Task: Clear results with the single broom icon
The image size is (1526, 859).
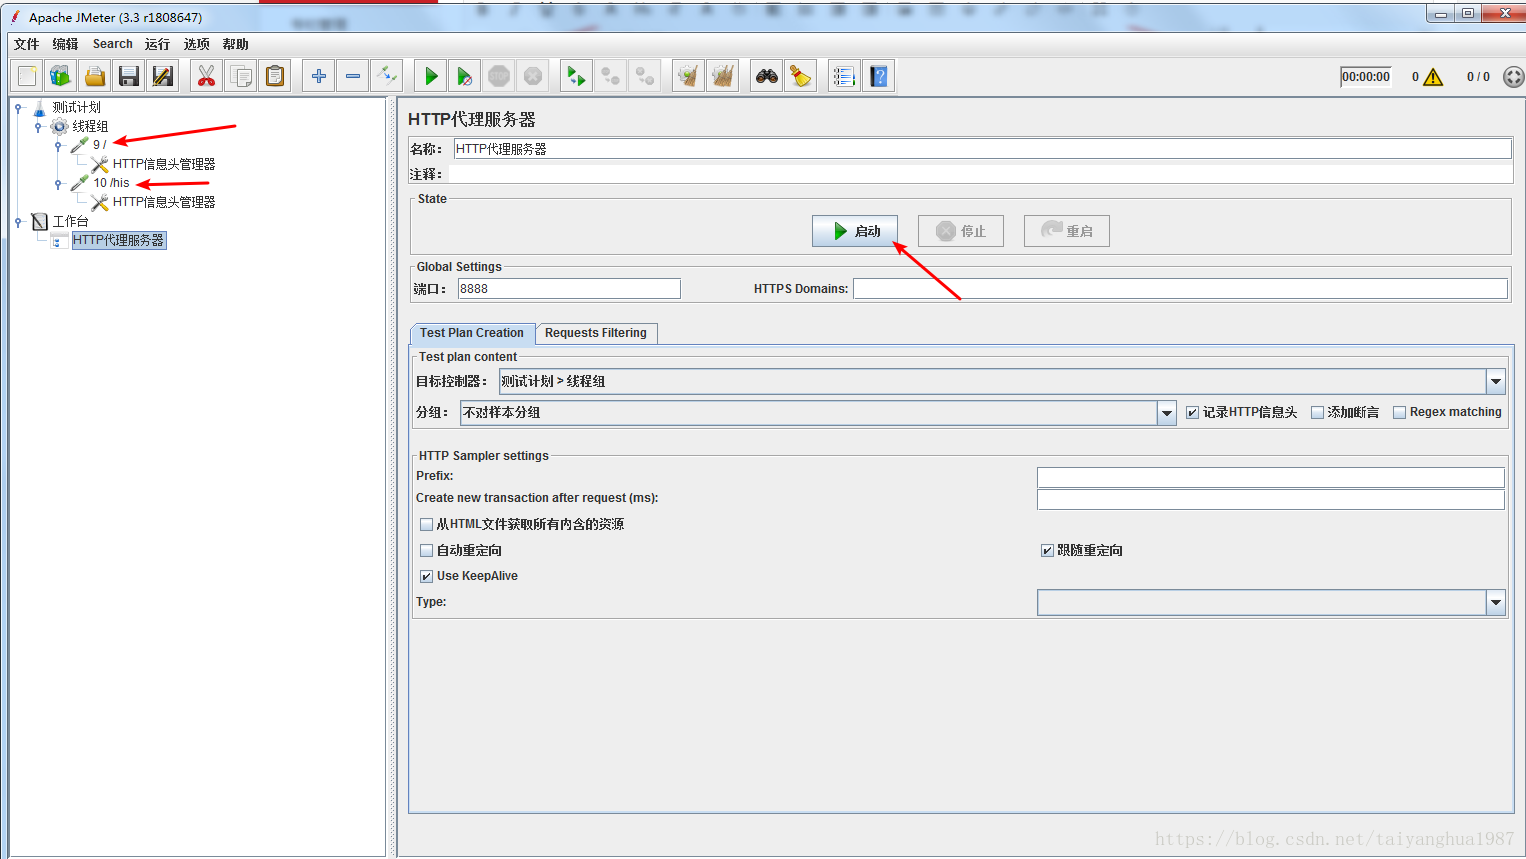Action: (x=688, y=76)
